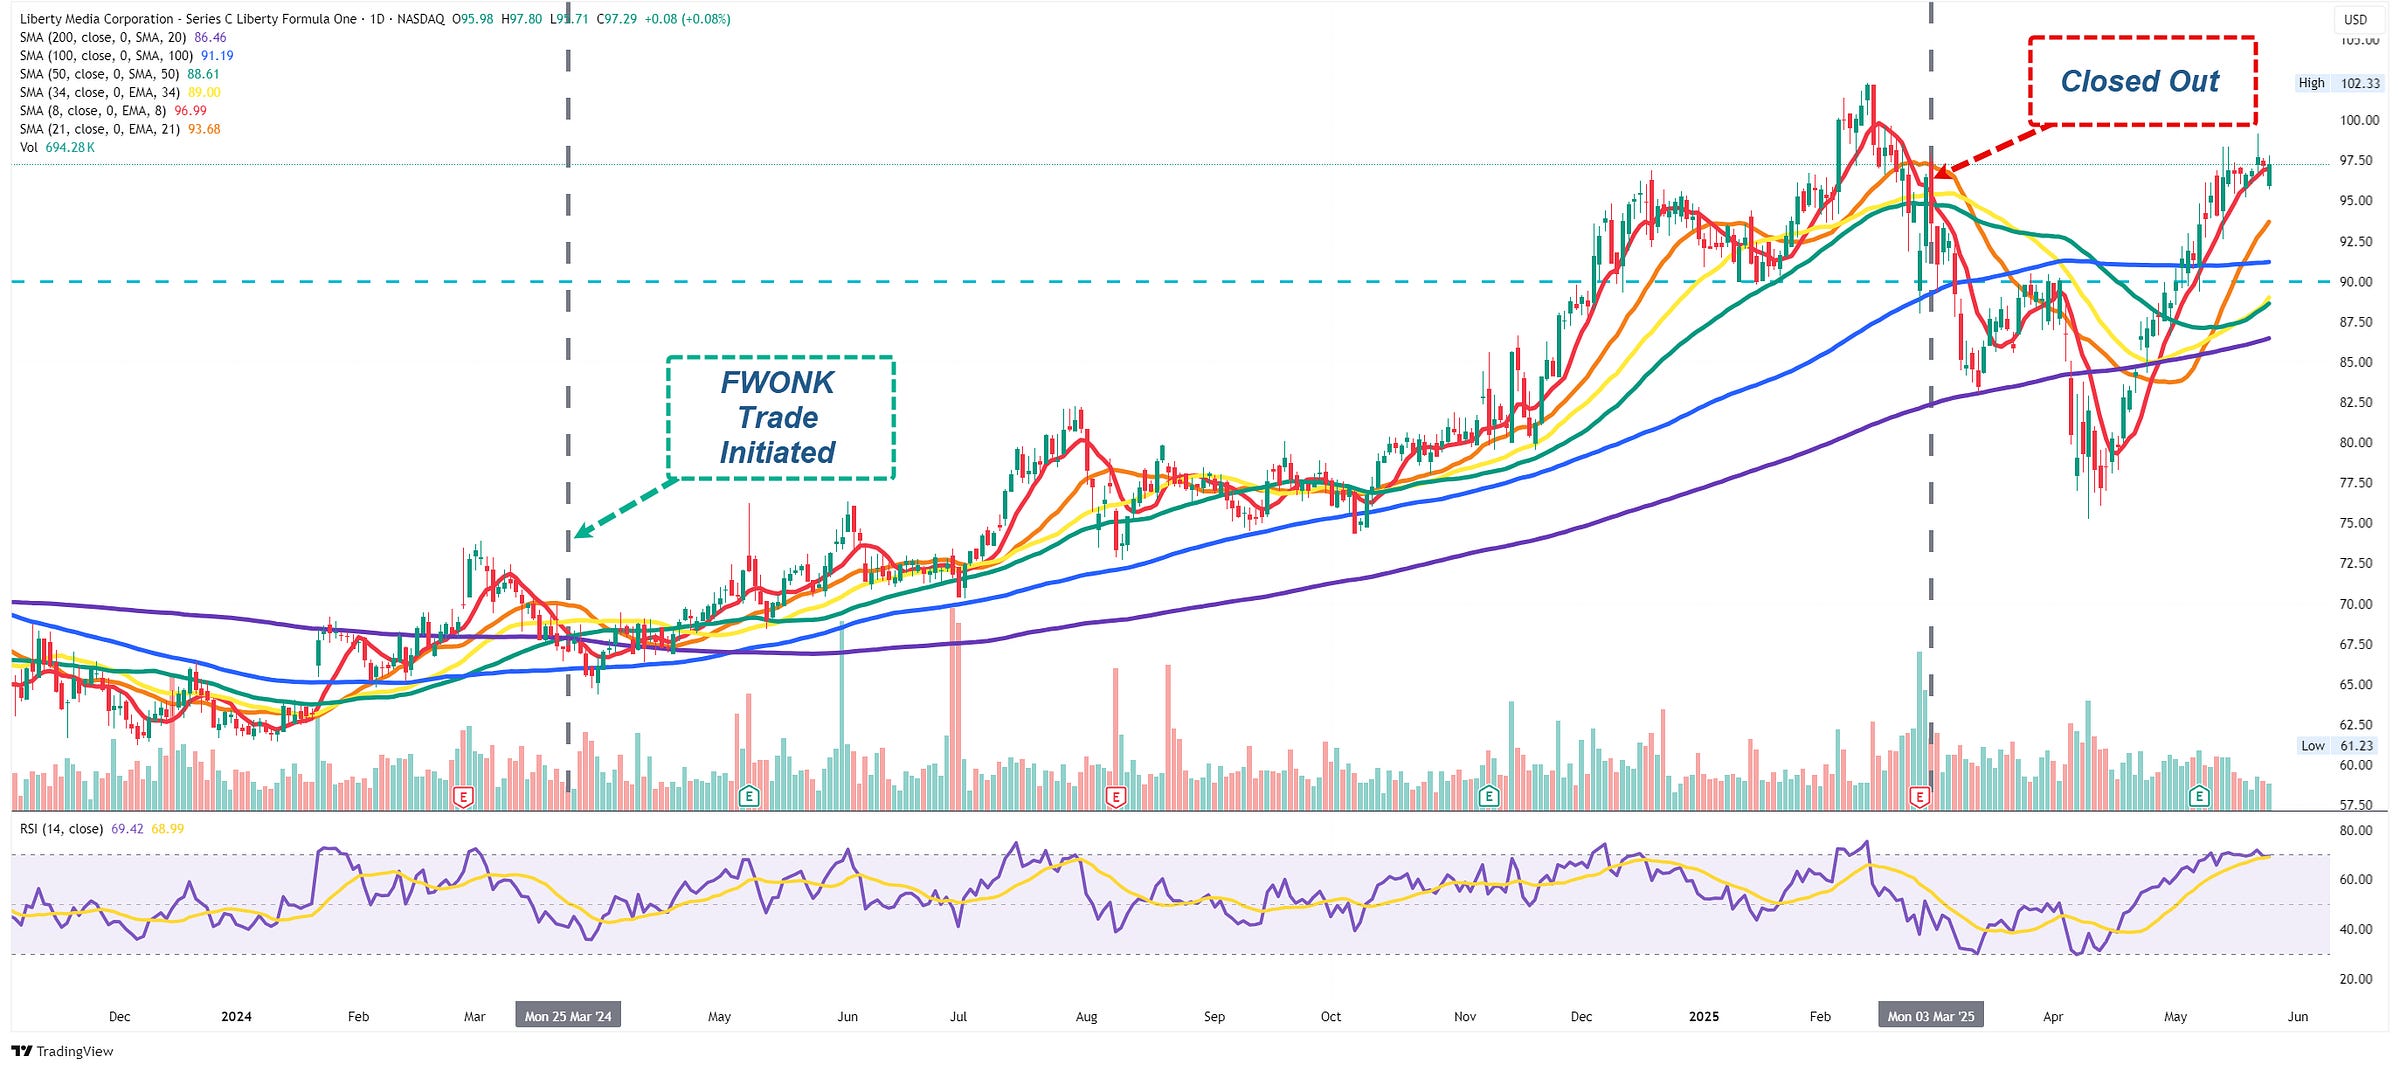Click the 95.00 price axis label
The height and width of the screenshot is (1070, 2400).
pos(2356,201)
